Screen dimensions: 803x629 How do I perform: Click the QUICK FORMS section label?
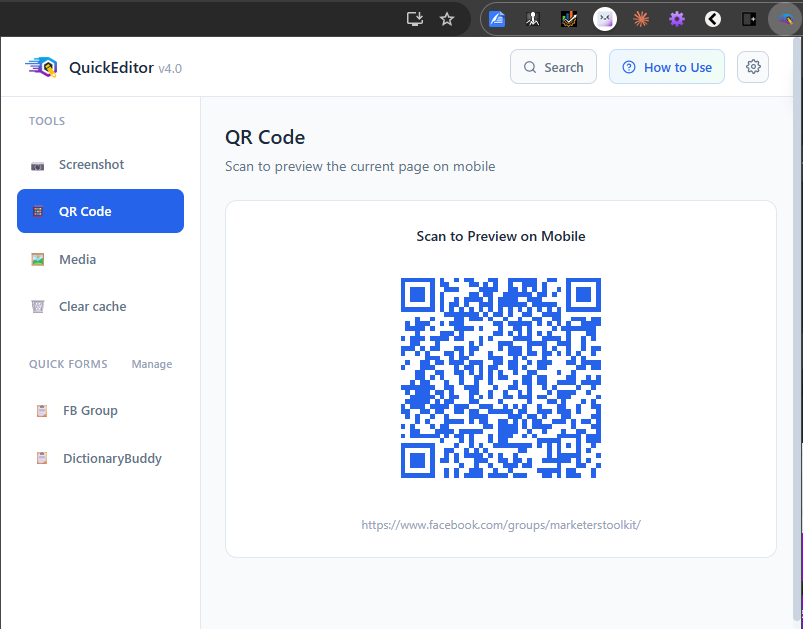tap(68, 364)
